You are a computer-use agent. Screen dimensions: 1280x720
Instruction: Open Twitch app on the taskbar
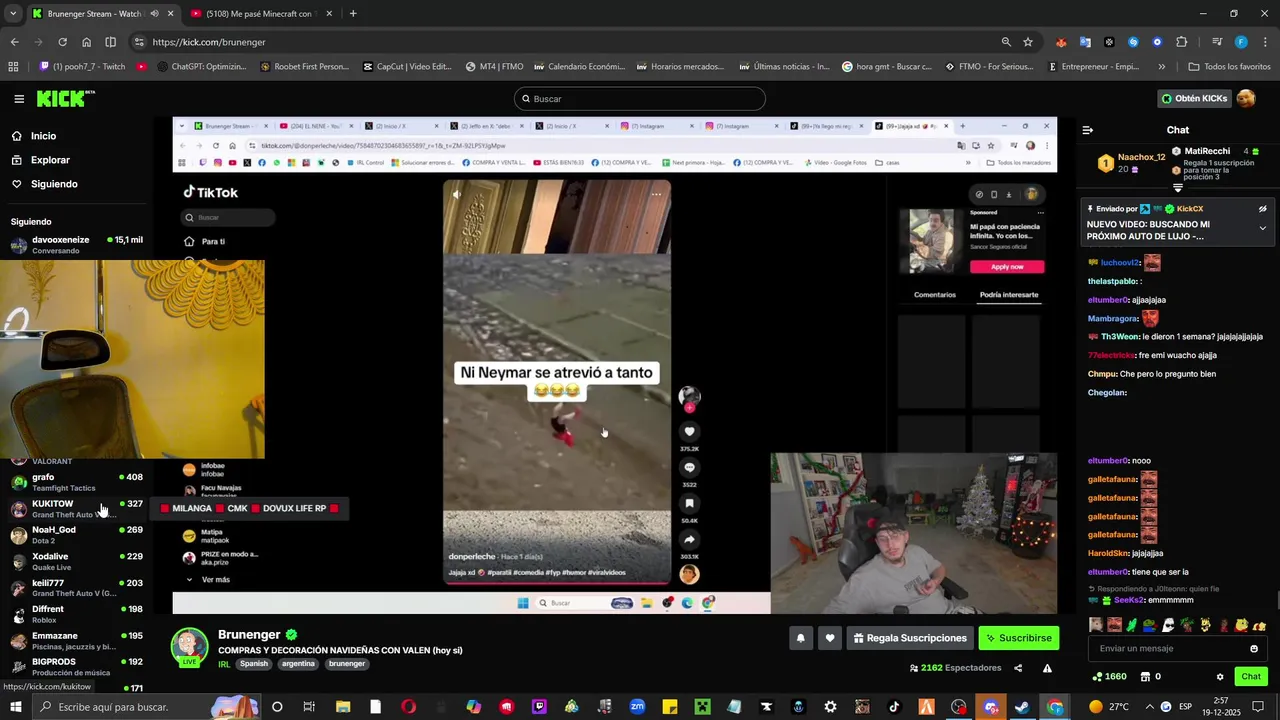(x=539, y=707)
